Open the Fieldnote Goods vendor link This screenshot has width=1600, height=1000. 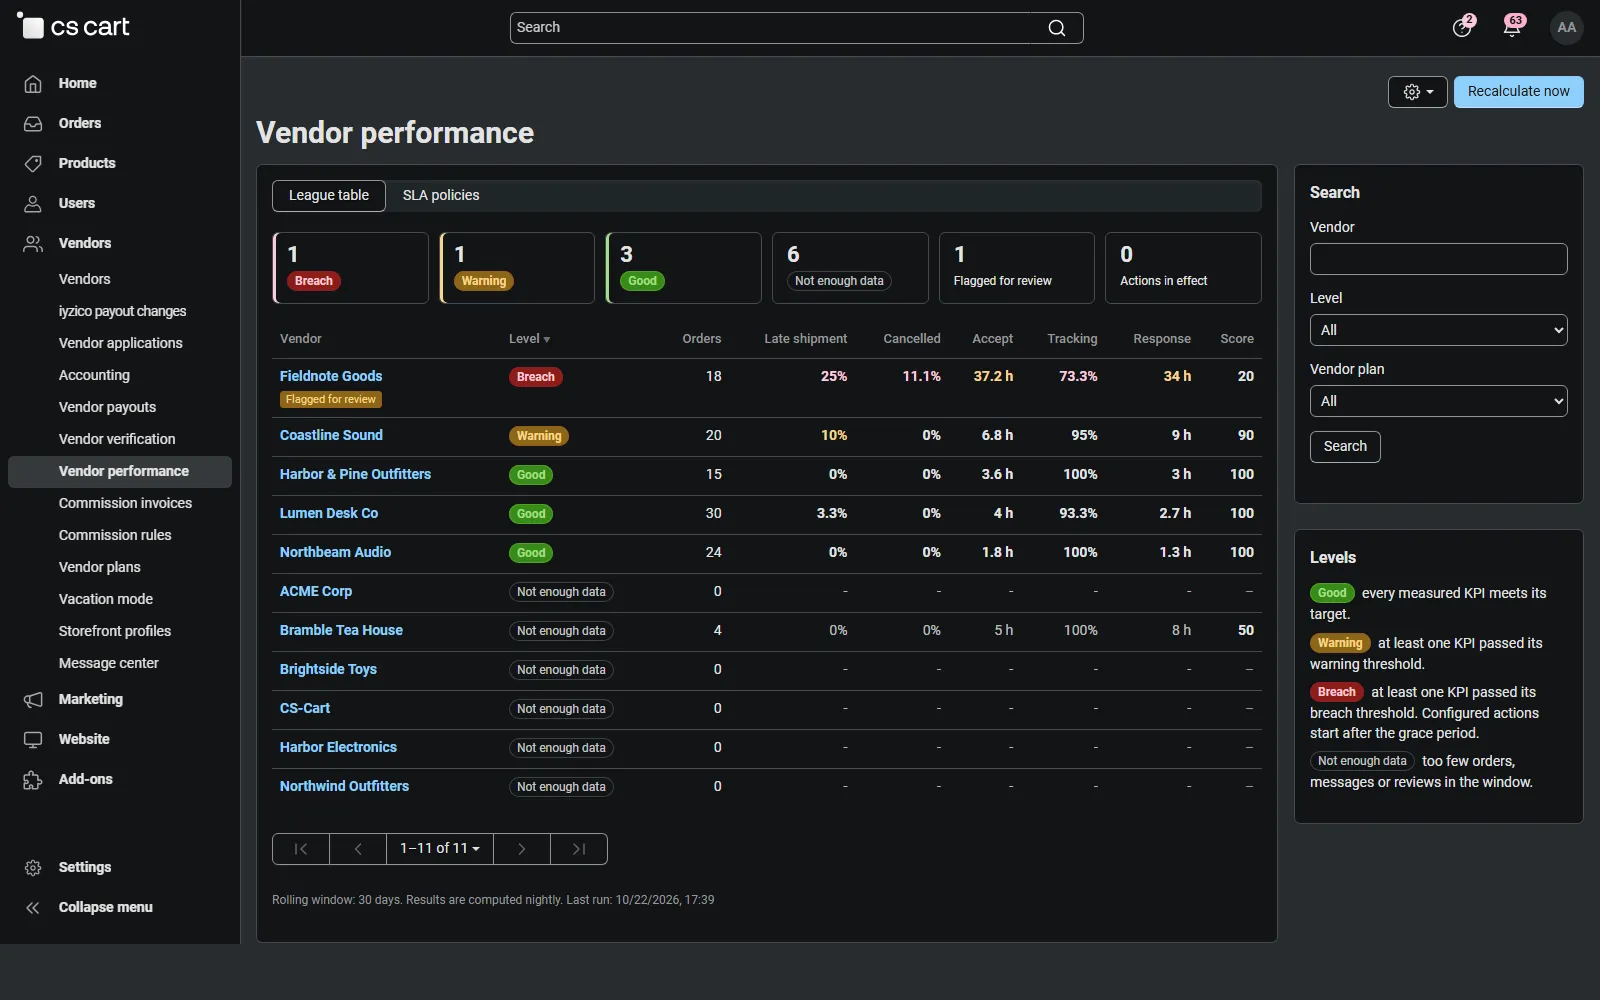pos(331,376)
